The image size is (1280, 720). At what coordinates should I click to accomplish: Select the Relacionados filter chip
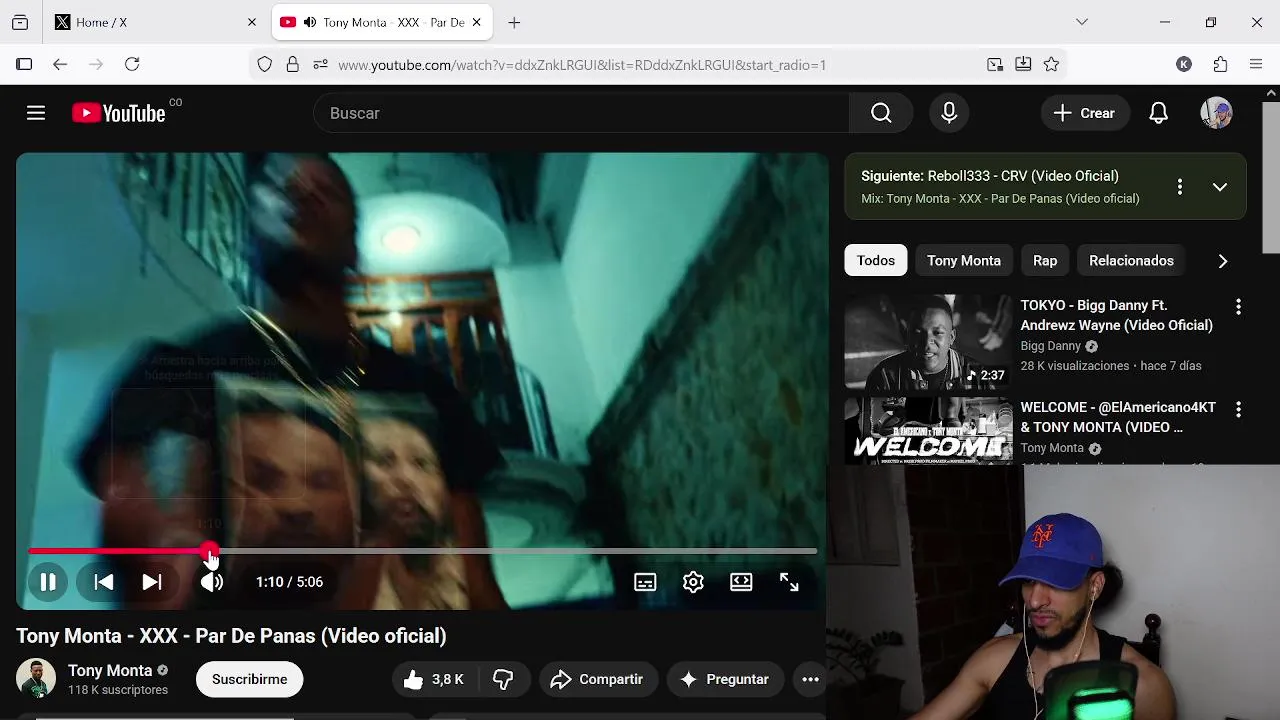(1131, 260)
